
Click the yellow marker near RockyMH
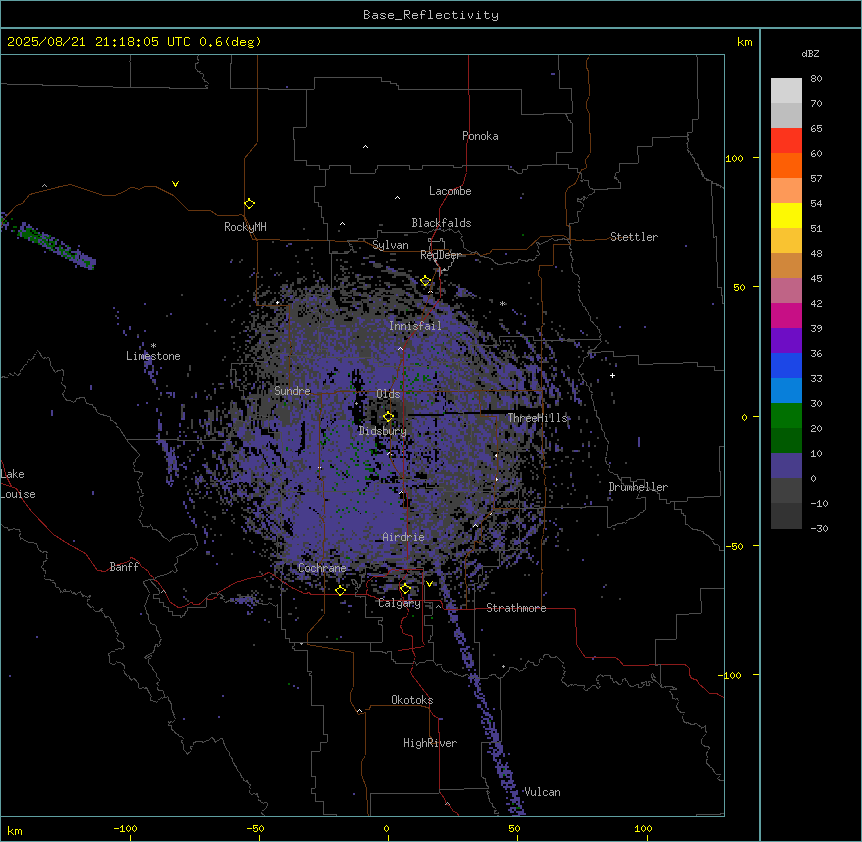point(249,203)
